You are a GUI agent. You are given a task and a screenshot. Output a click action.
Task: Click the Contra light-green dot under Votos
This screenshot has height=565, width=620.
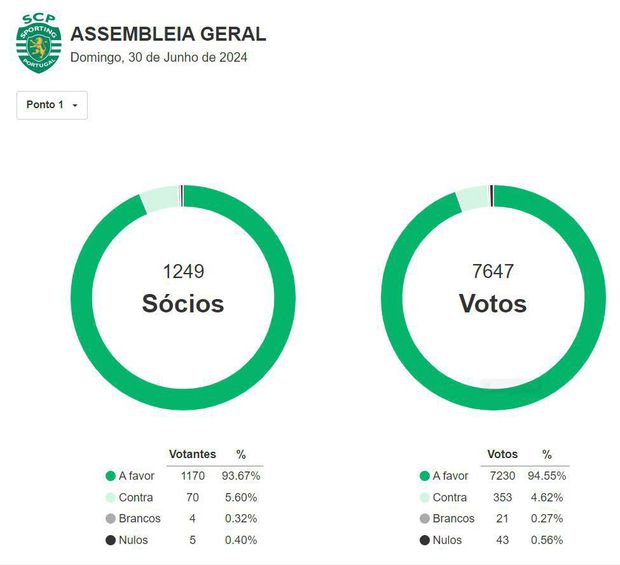425,497
